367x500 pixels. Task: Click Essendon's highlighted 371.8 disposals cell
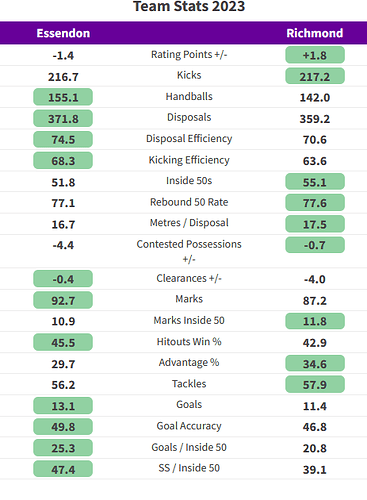[63, 119]
